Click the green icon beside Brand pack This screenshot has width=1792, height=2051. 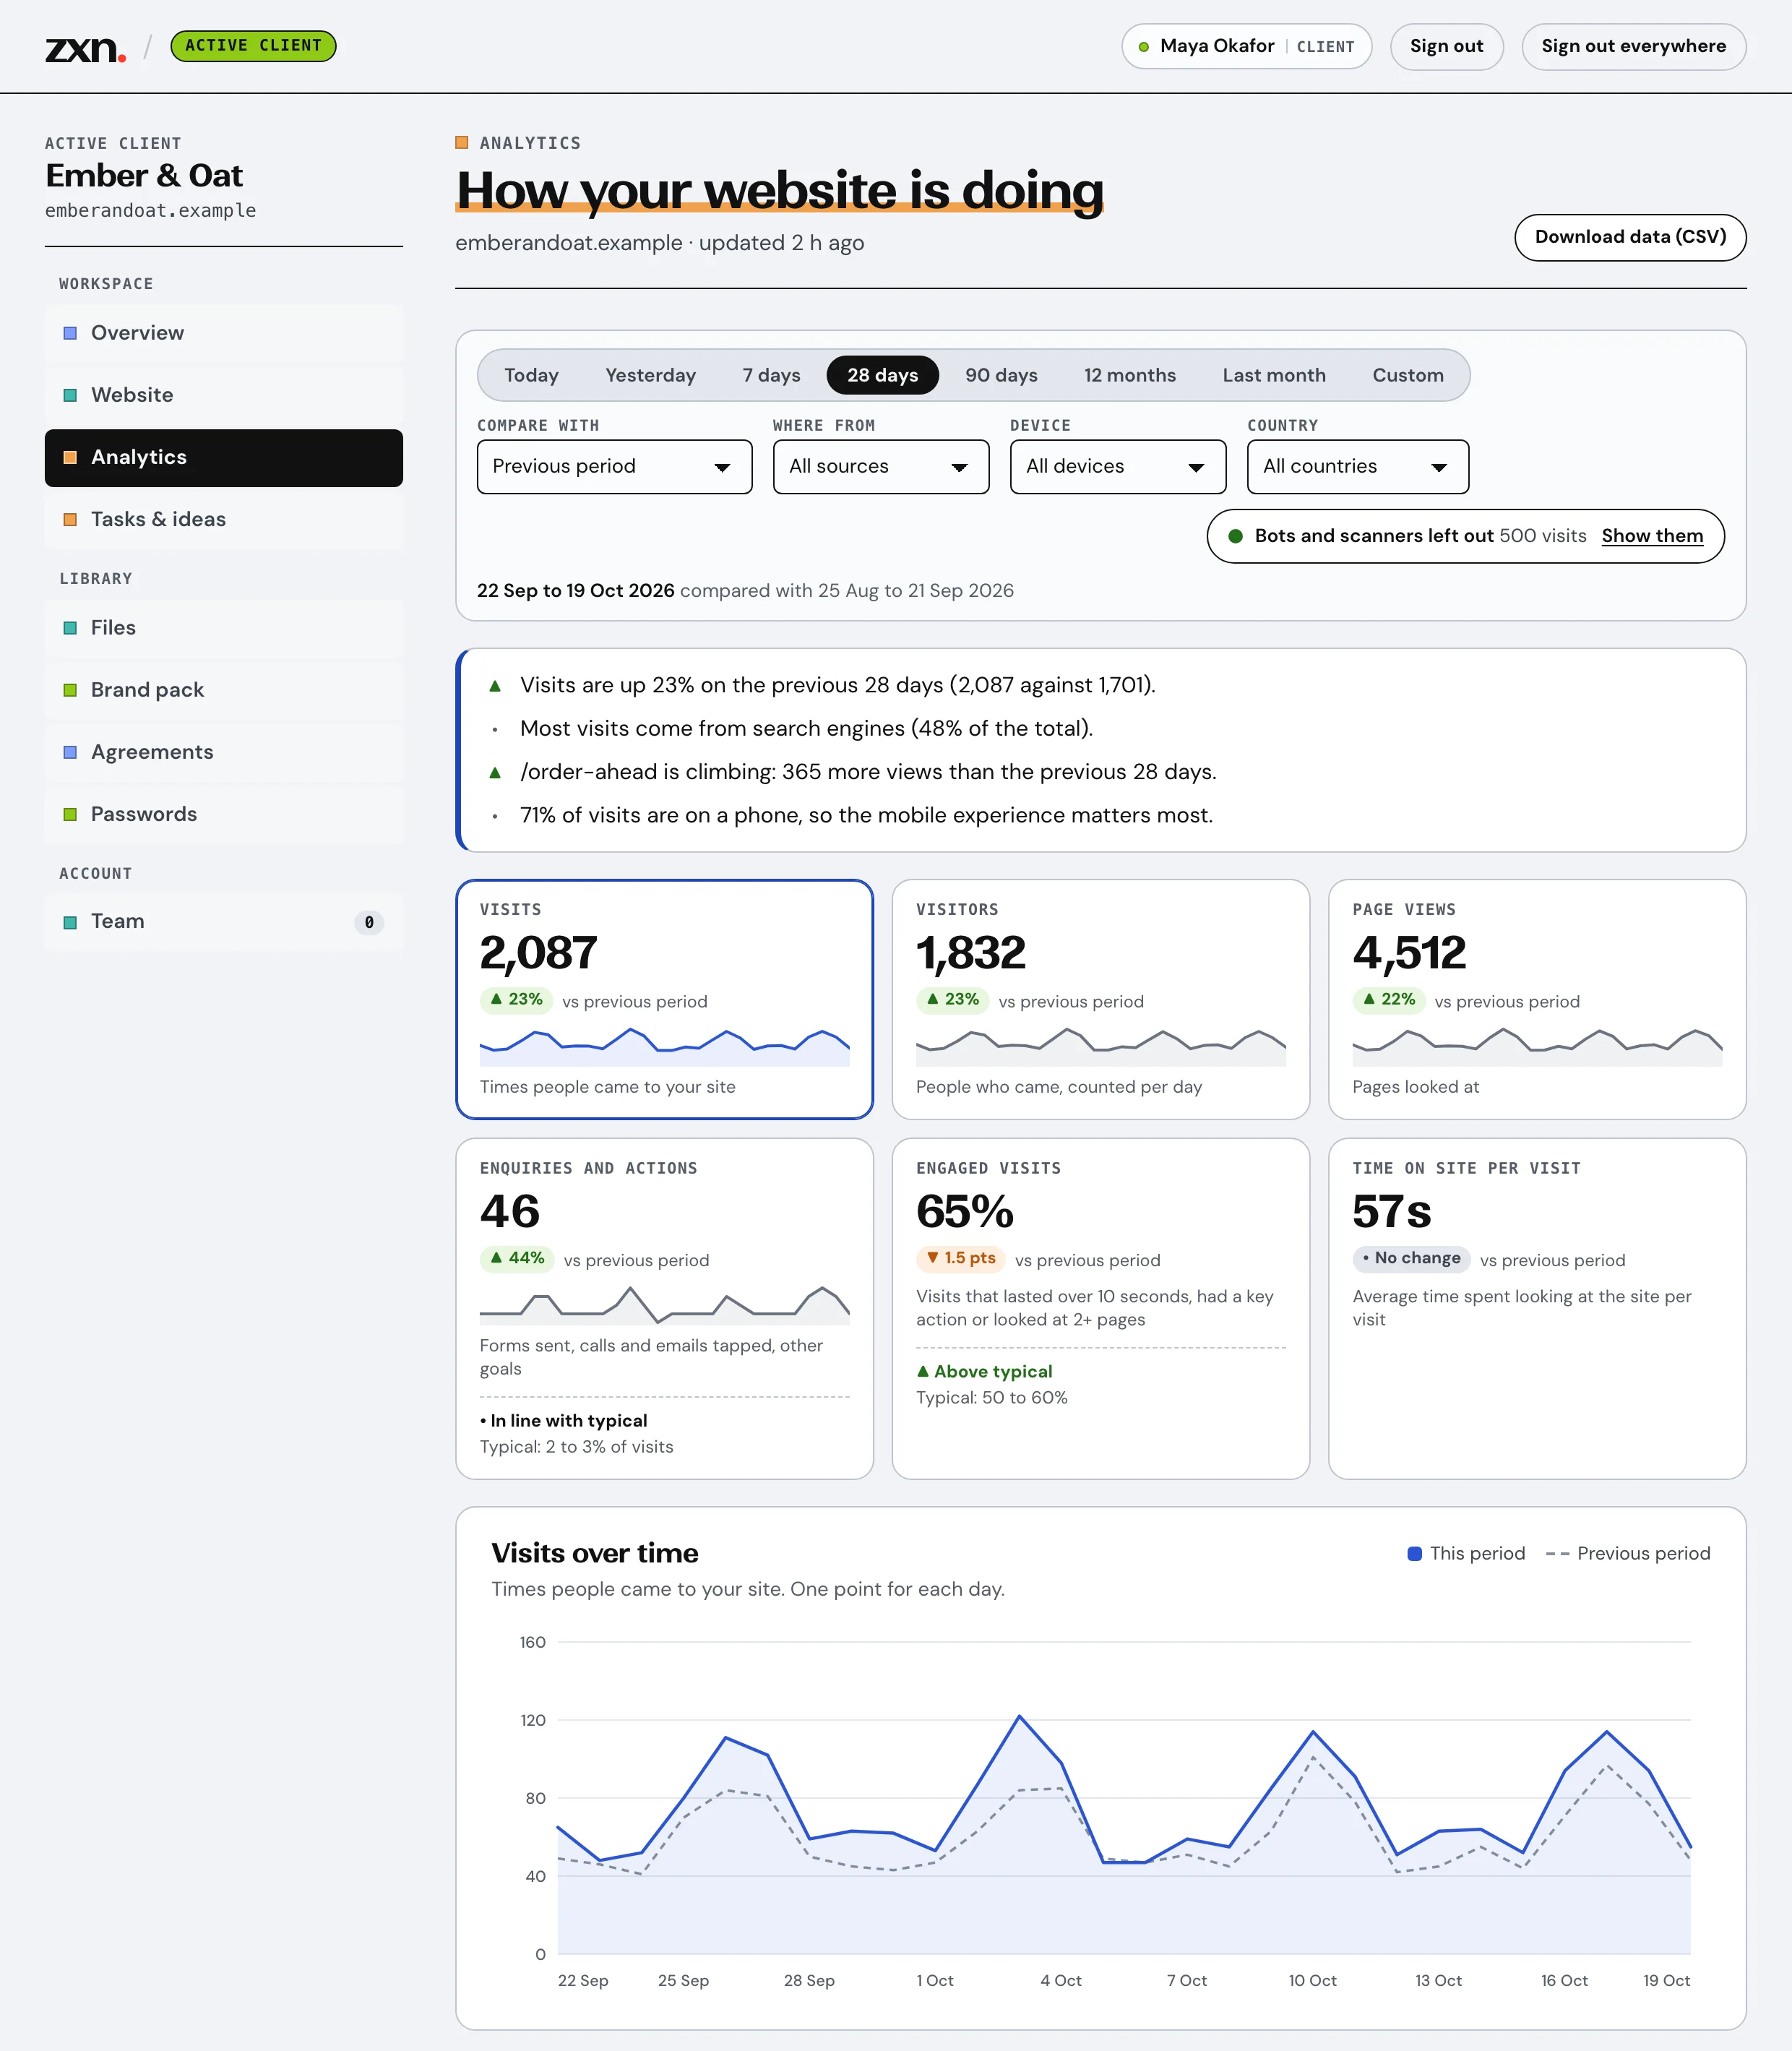click(x=70, y=690)
